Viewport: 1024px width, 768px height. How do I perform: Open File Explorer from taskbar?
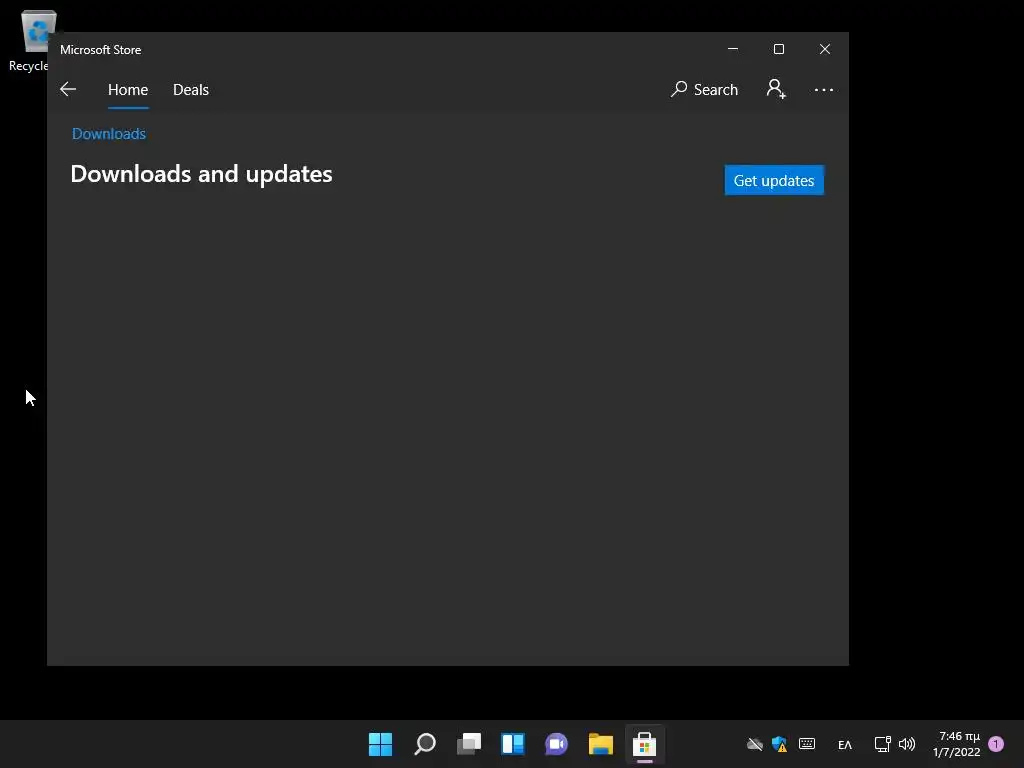pos(601,744)
